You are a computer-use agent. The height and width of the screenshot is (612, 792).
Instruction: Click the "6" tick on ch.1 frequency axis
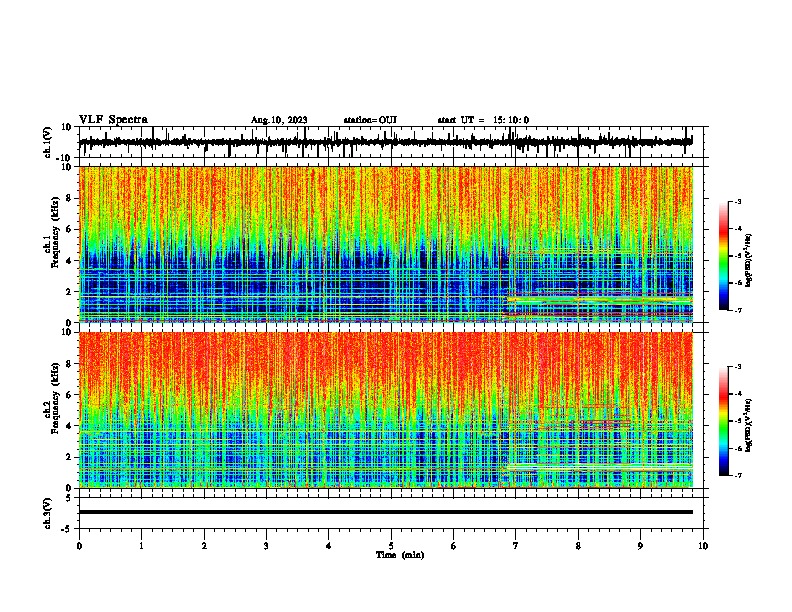[69, 229]
